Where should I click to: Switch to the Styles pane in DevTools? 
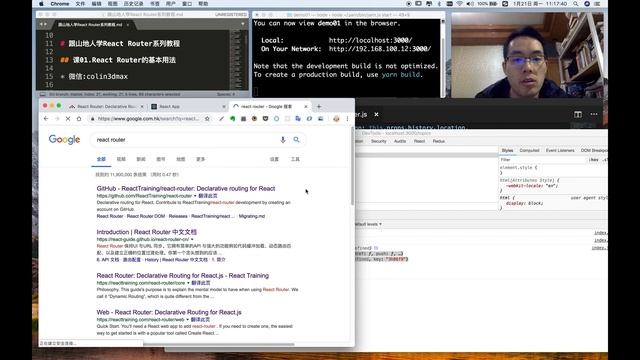point(507,151)
